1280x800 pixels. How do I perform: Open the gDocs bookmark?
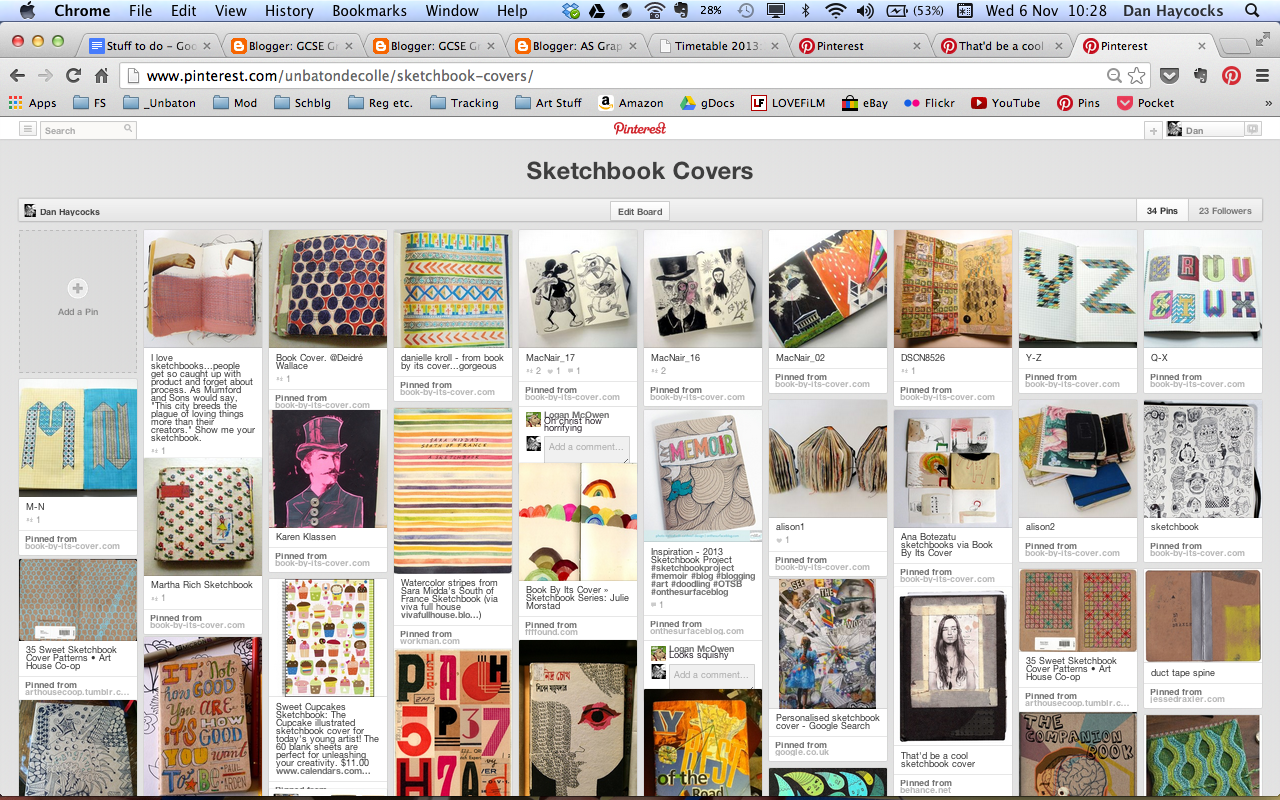tap(708, 103)
